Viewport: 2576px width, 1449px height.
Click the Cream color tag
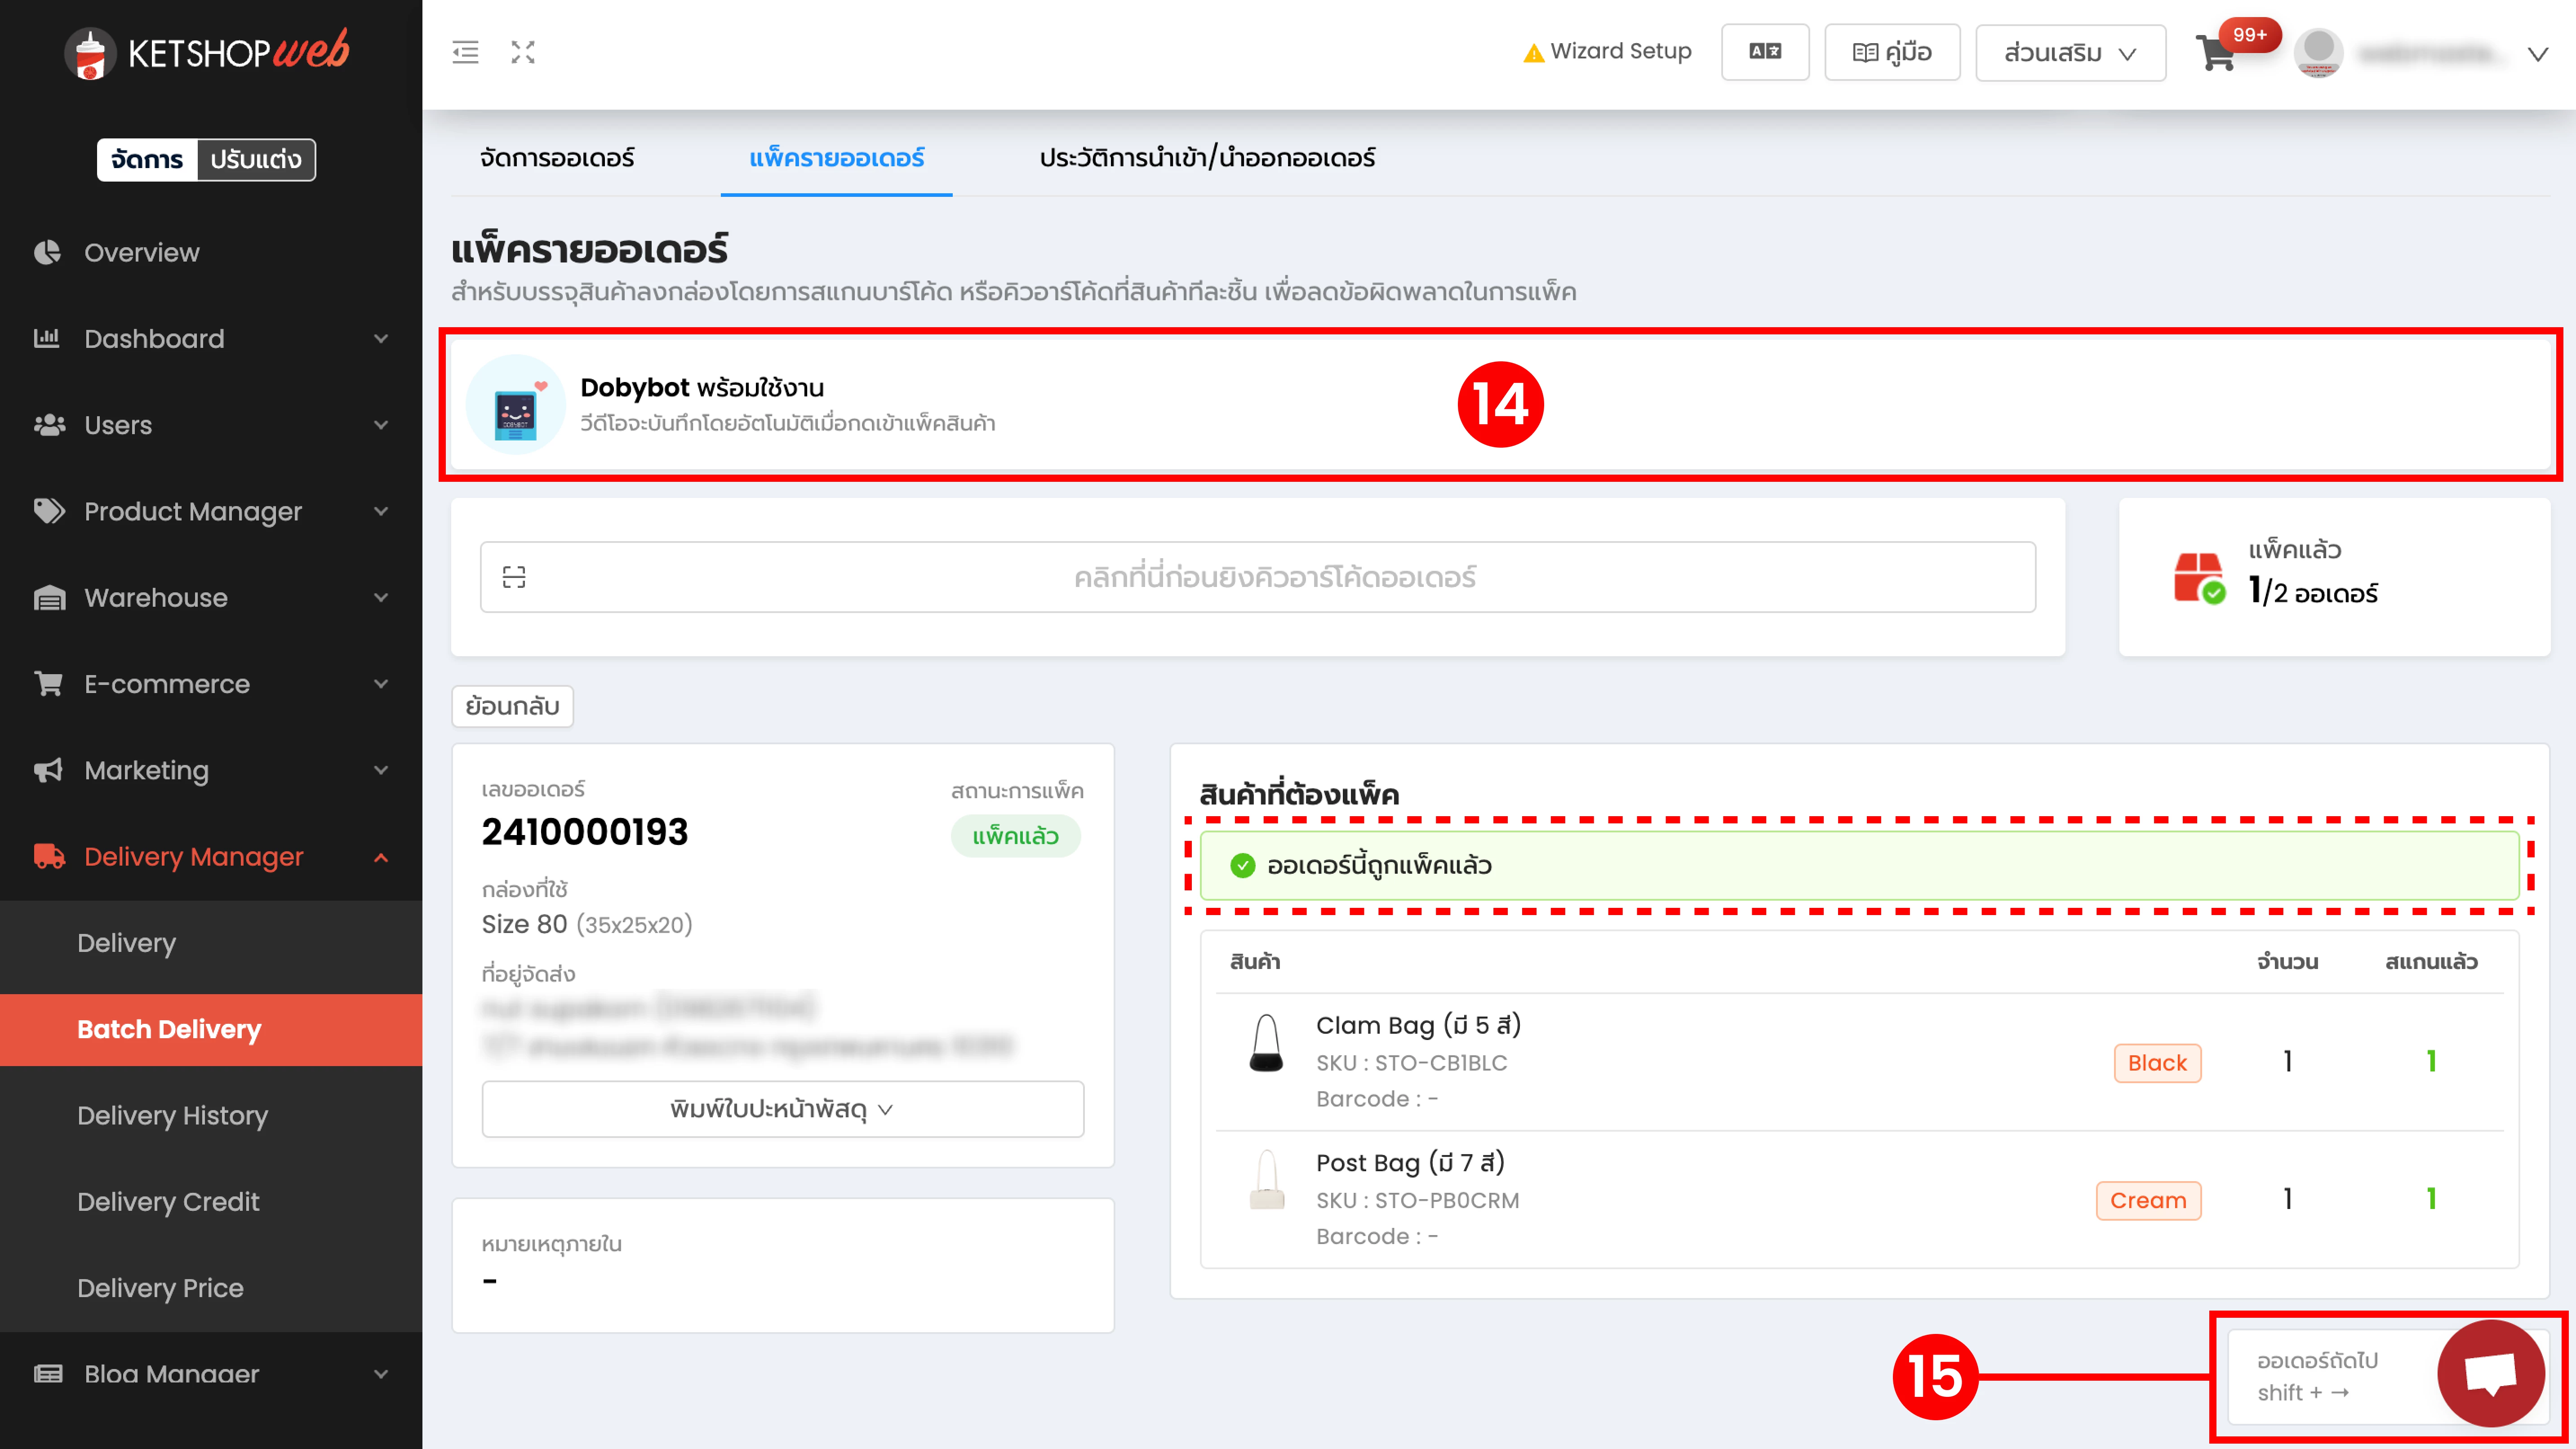point(2148,1200)
